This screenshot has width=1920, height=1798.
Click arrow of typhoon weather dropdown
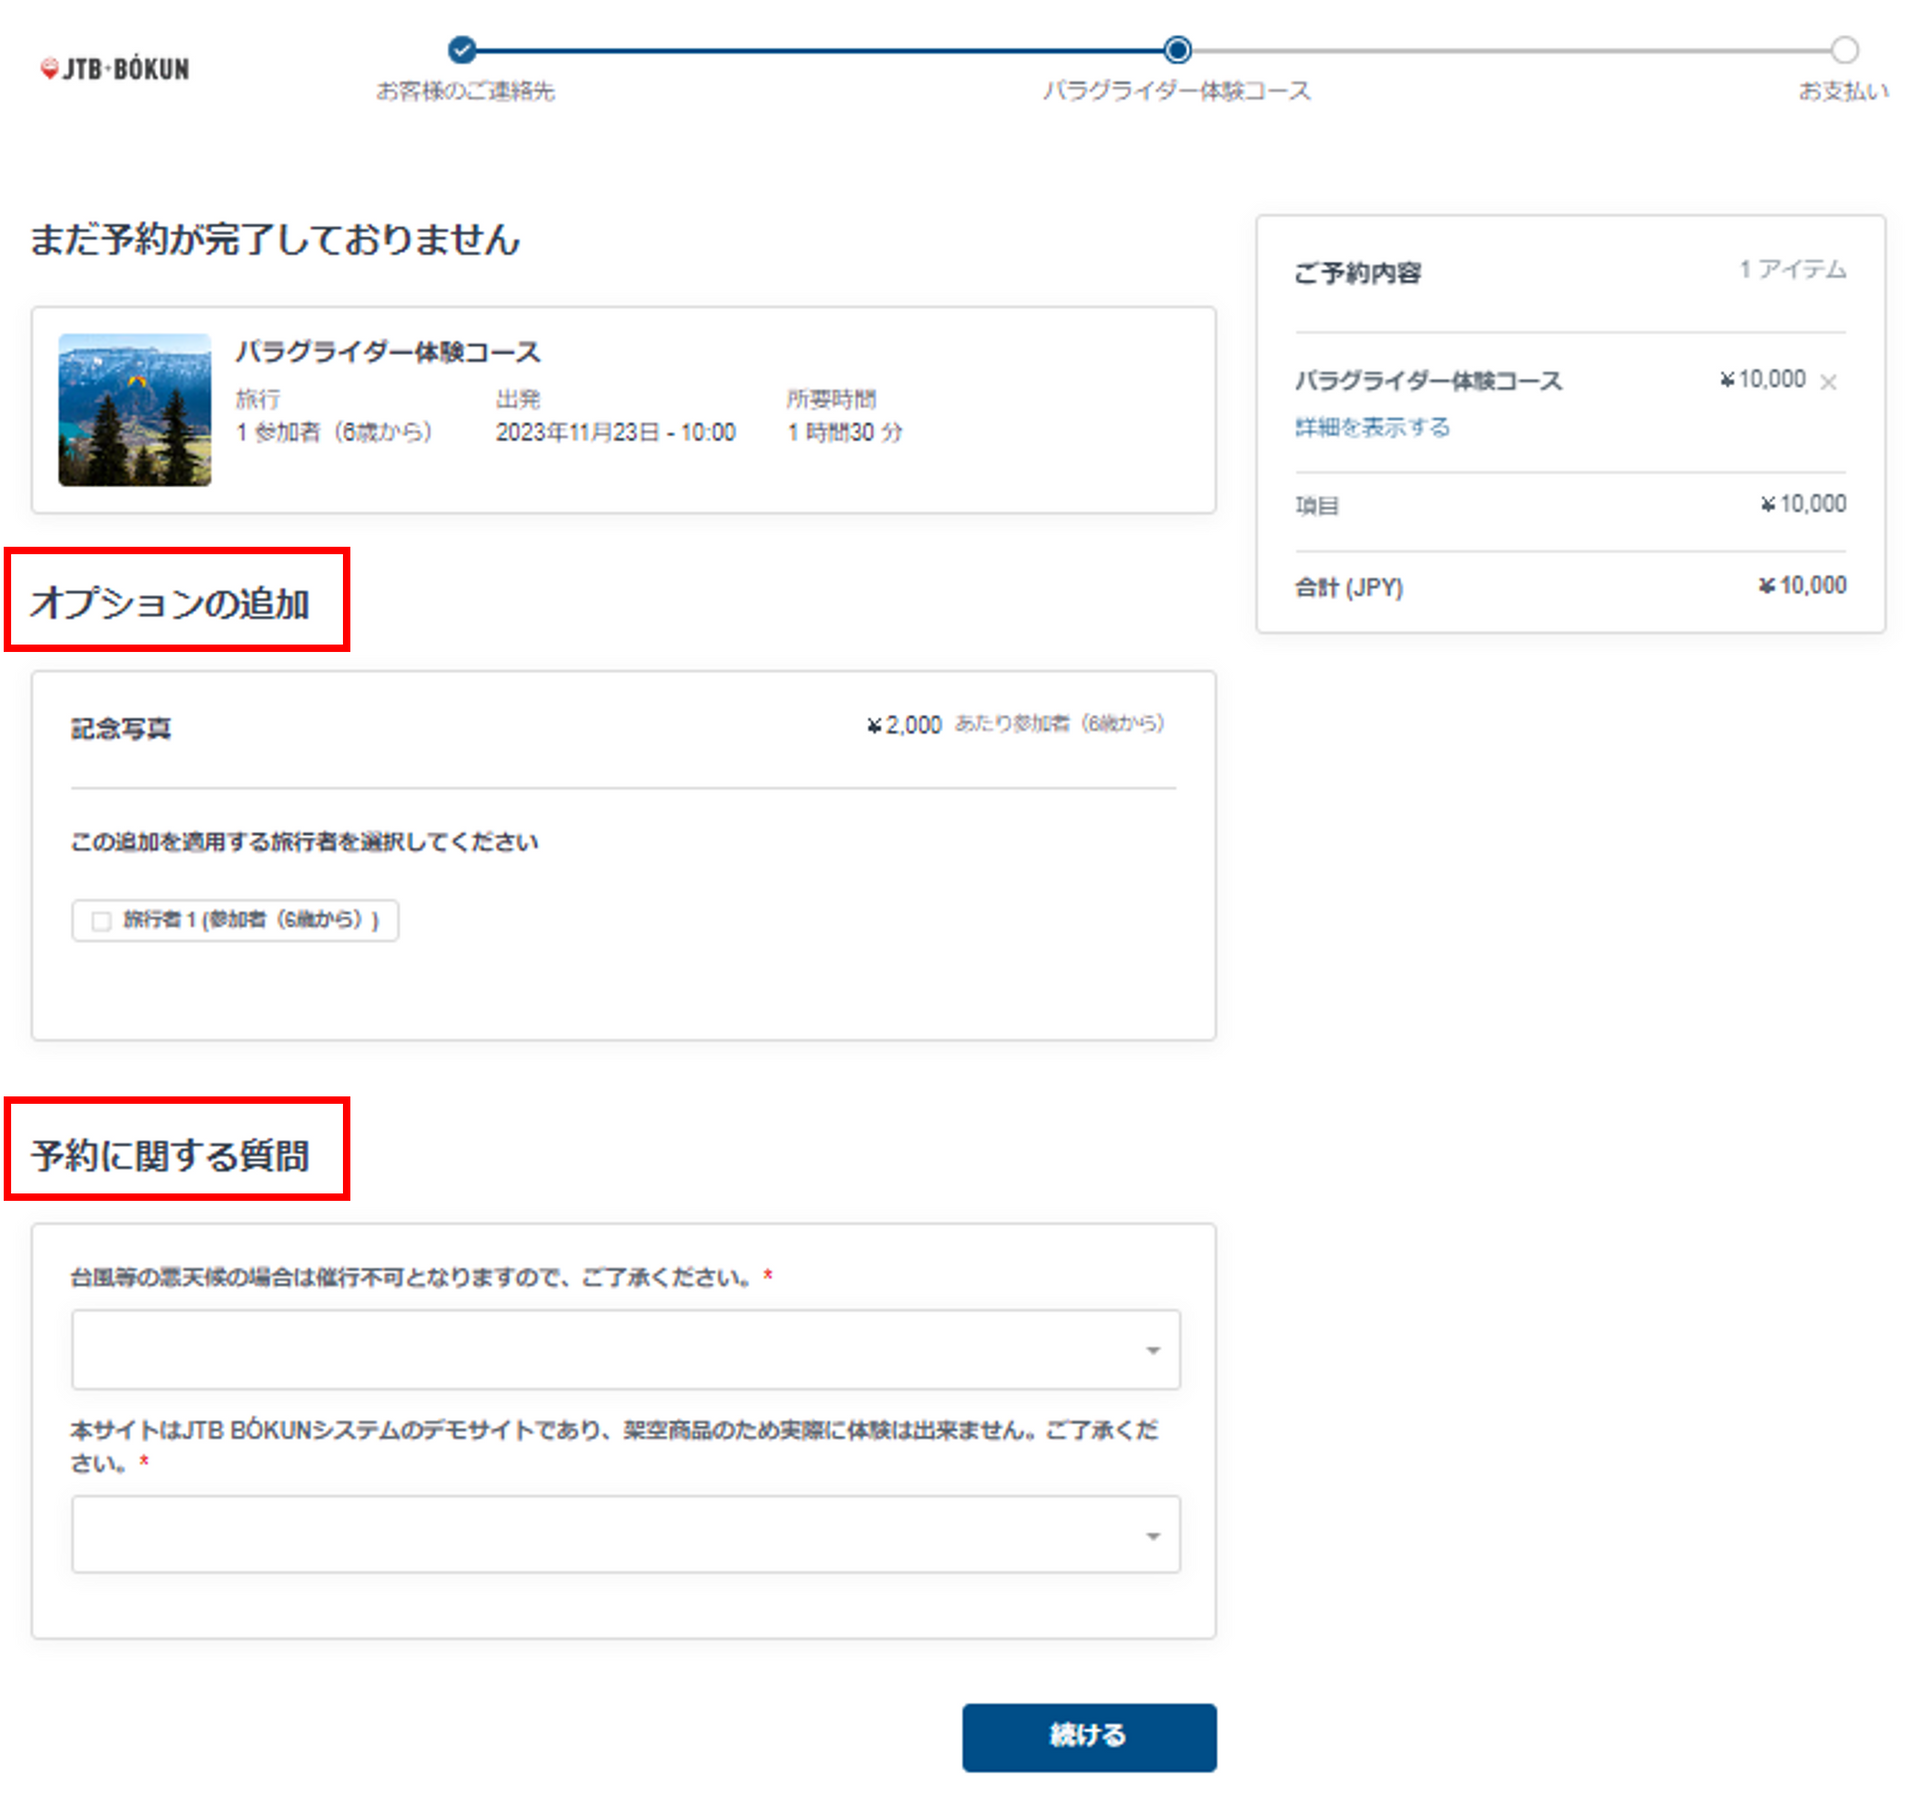pyautogui.click(x=1152, y=1350)
